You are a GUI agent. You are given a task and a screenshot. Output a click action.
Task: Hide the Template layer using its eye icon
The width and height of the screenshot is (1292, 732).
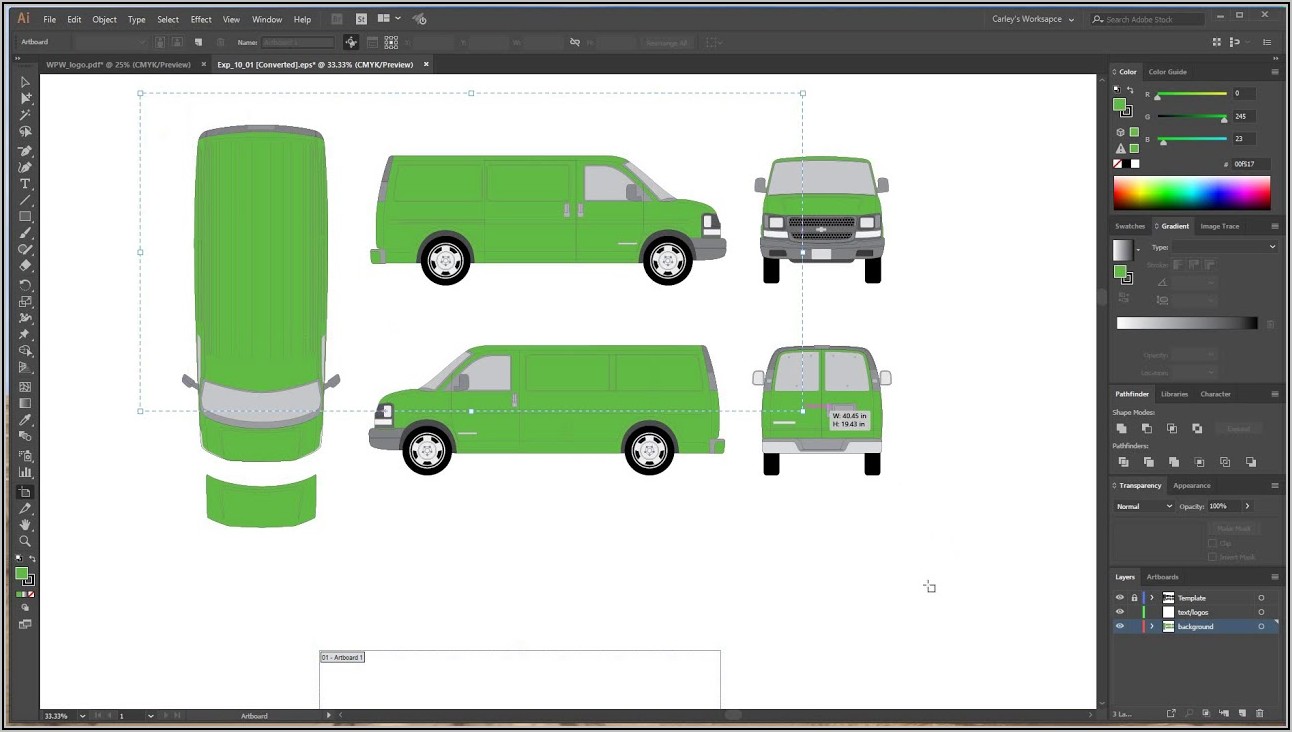click(x=1119, y=598)
